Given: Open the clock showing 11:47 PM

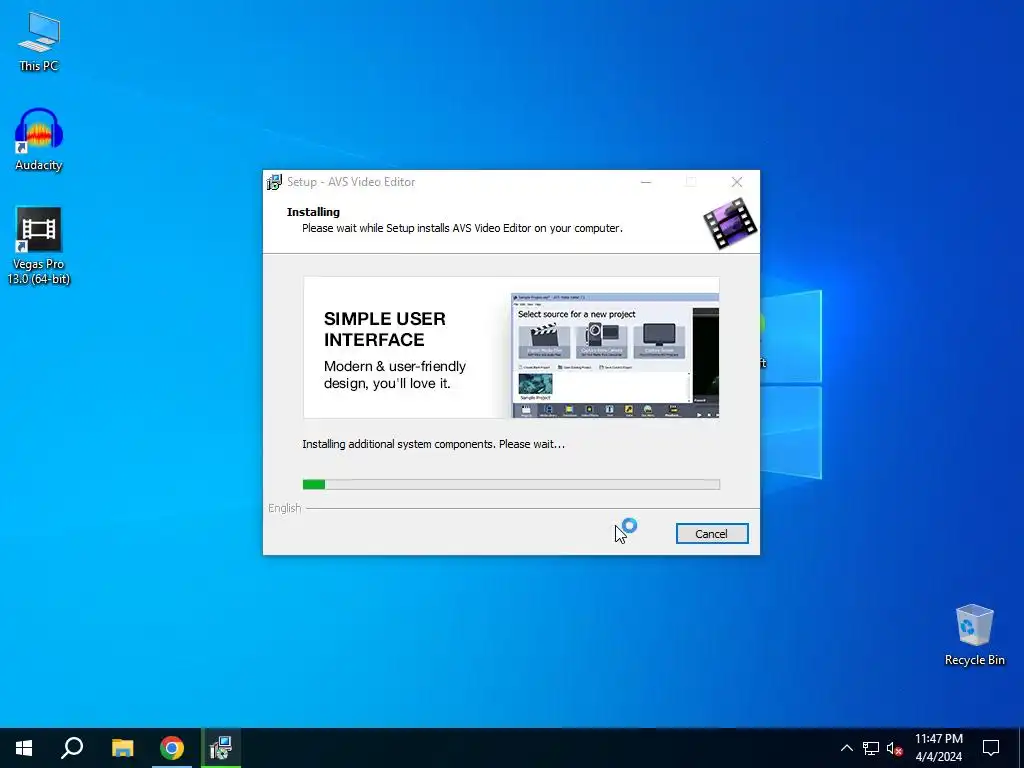Looking at the screenshot, I should pyautogui.click(x=938, y=748).
